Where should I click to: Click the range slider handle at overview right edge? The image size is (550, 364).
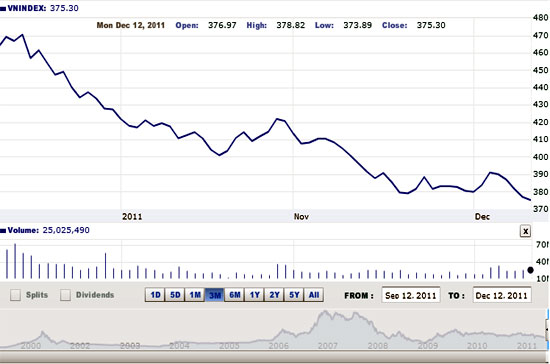point(548,330)
